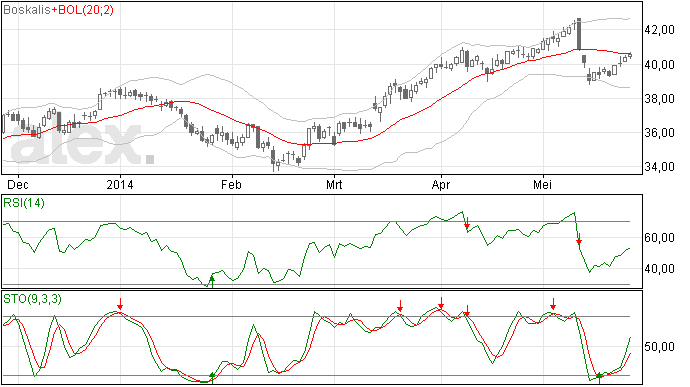Click the red STO sell arrow at the 2014 gridline
Viewport: 690px width, 387px height.
[x=120, y=304]
